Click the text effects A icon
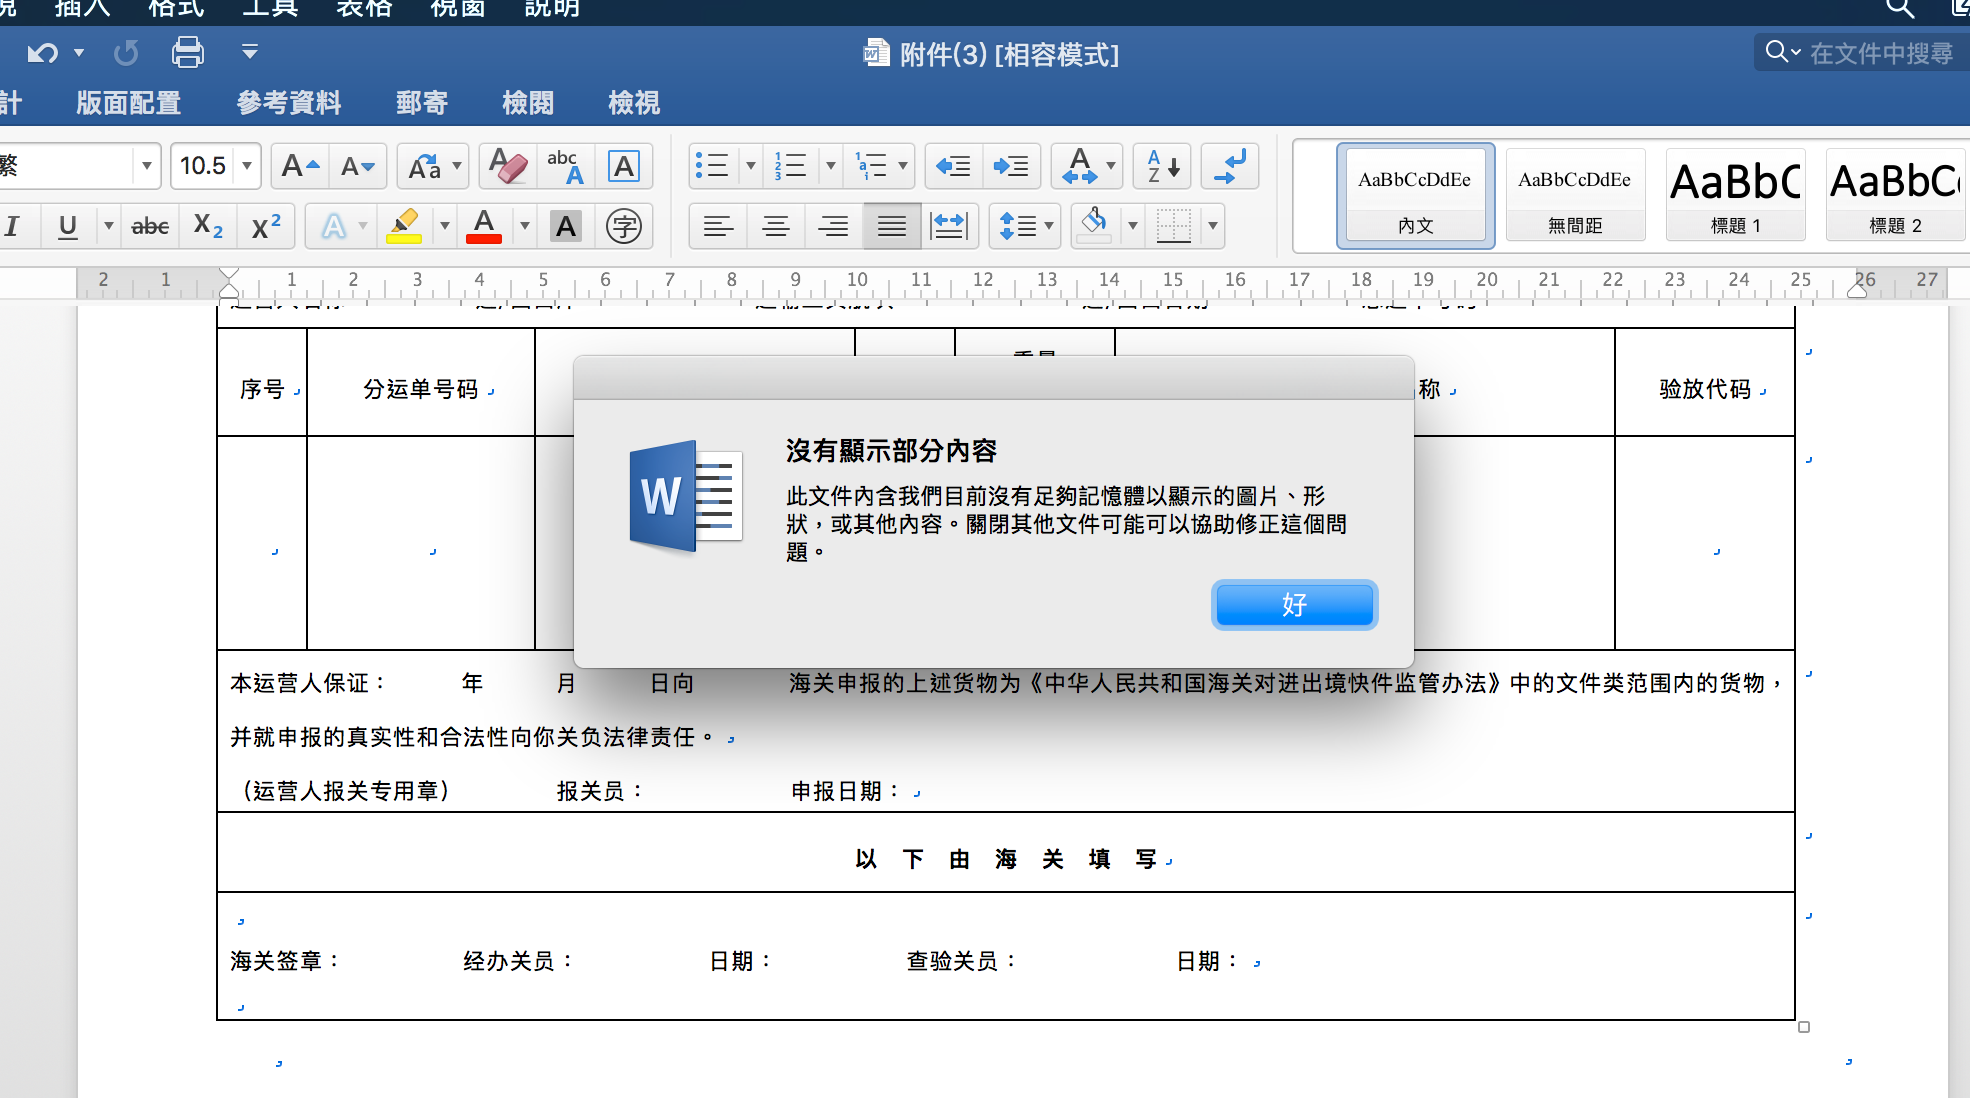 pos(334,226)
